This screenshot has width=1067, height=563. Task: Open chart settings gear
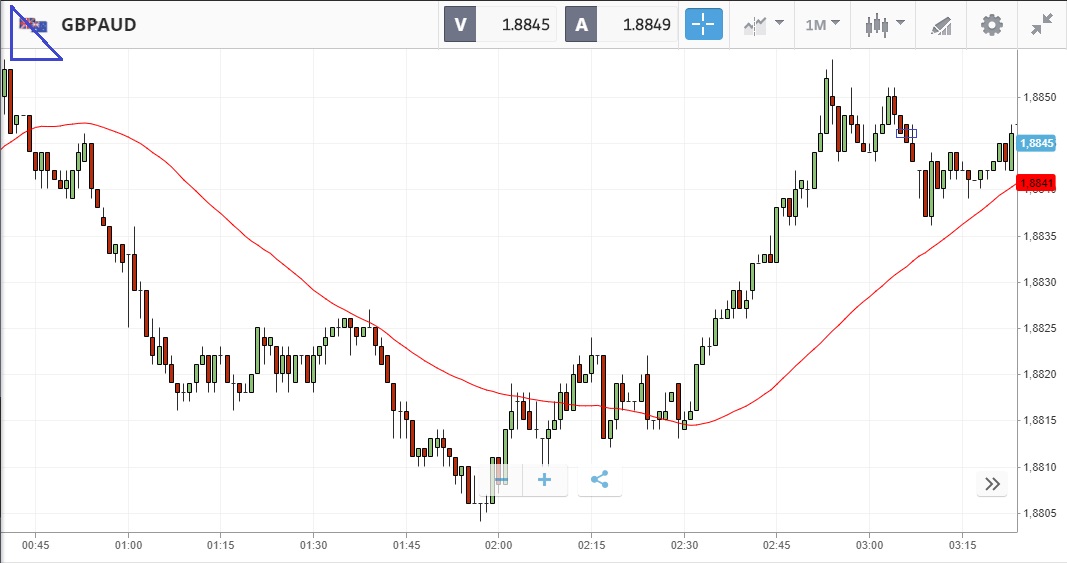click(991, 25)
